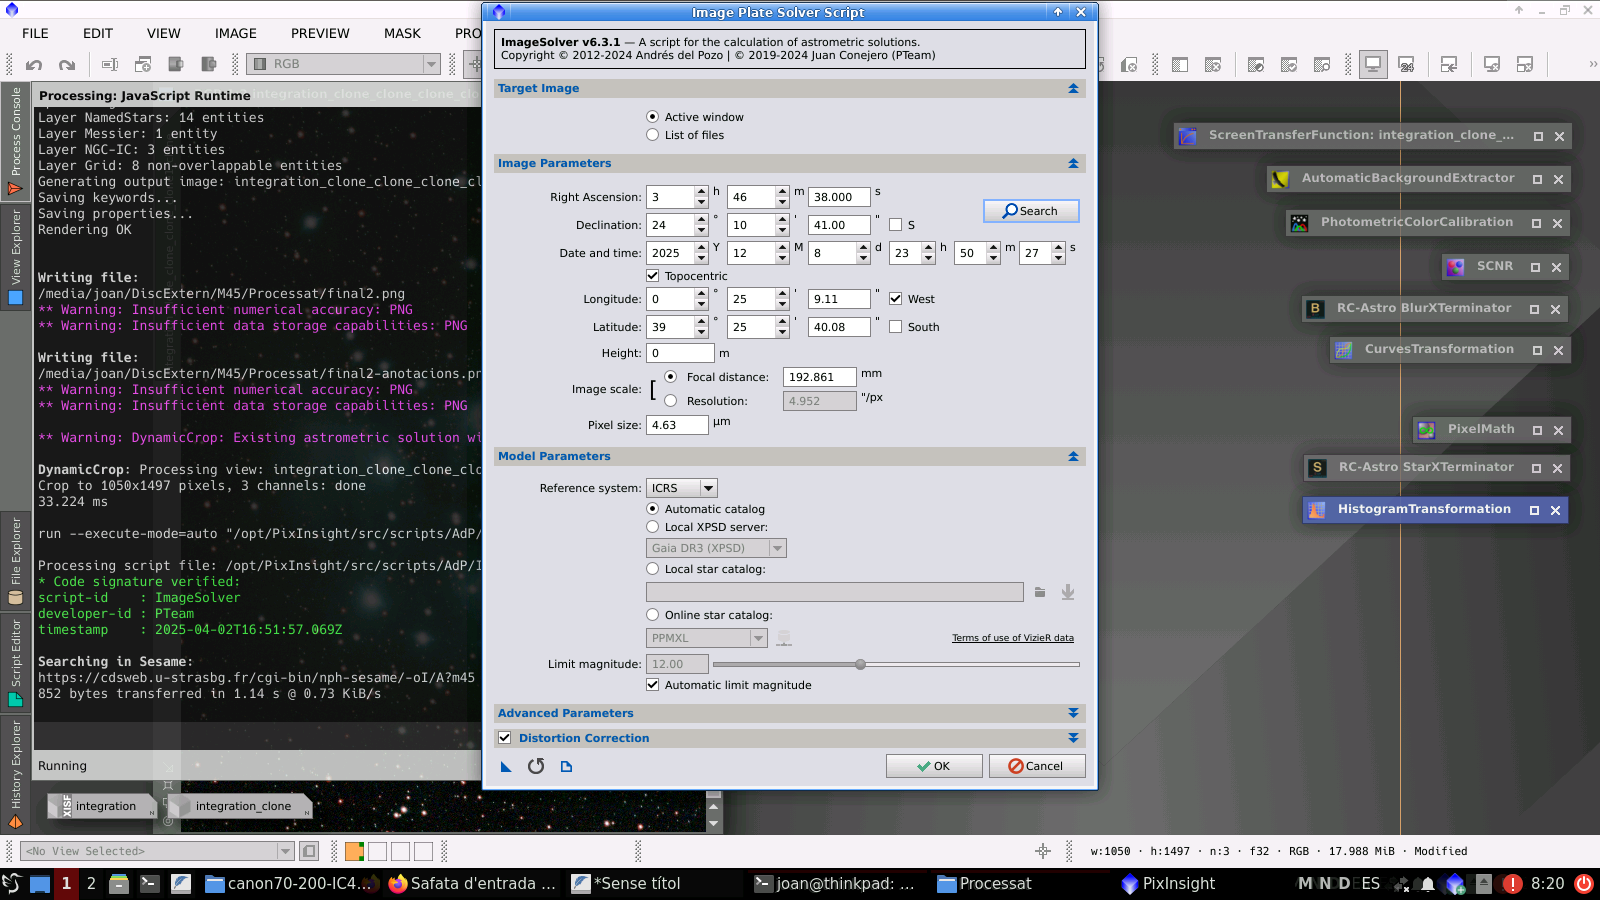Click the reset circular arrow icon
Image resolution: width=1600 pixels, height=900 pixels.
[536, 767]
